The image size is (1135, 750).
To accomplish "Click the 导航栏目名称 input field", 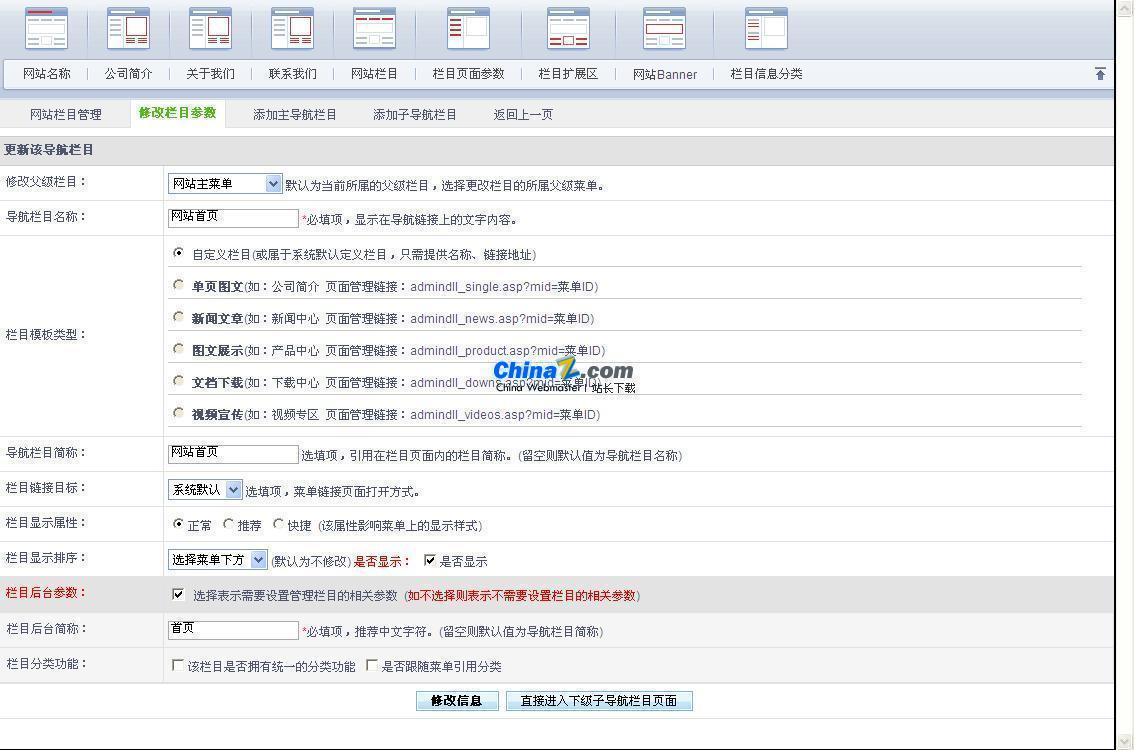I will click(233, 218).
